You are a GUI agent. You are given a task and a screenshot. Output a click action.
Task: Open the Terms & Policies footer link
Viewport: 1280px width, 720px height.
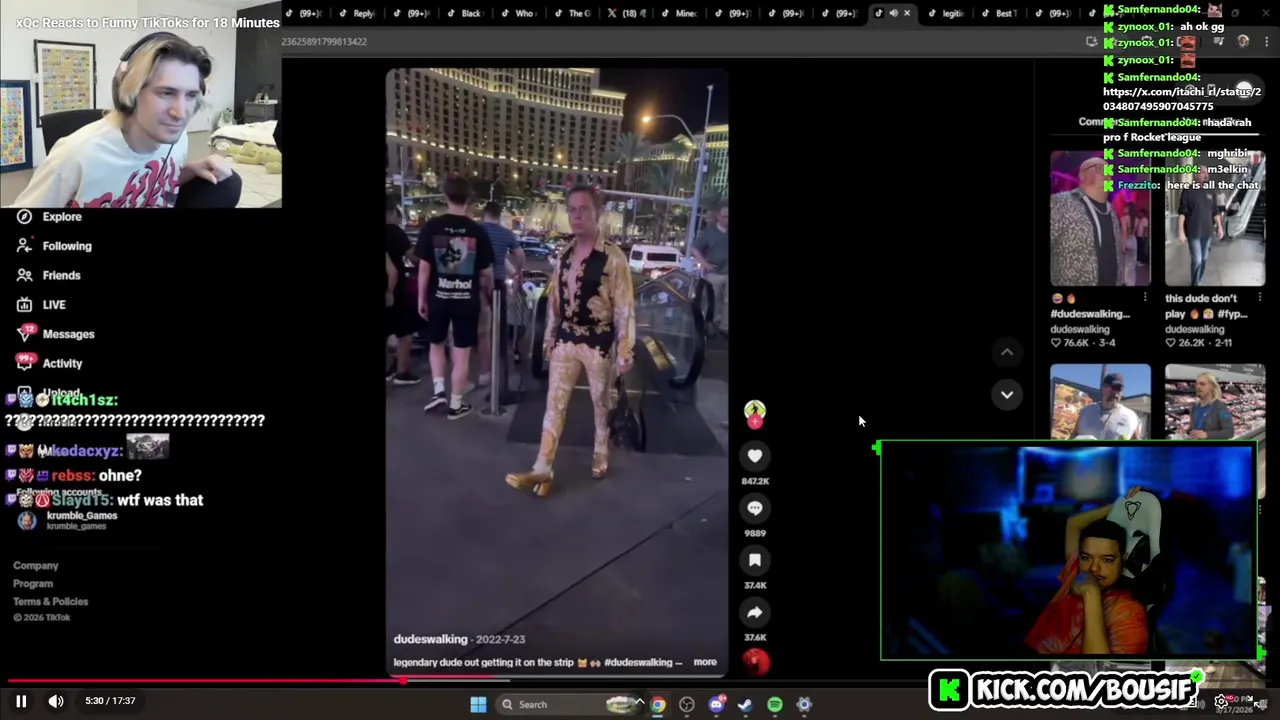pyautogui.click(x=51, y=602)
